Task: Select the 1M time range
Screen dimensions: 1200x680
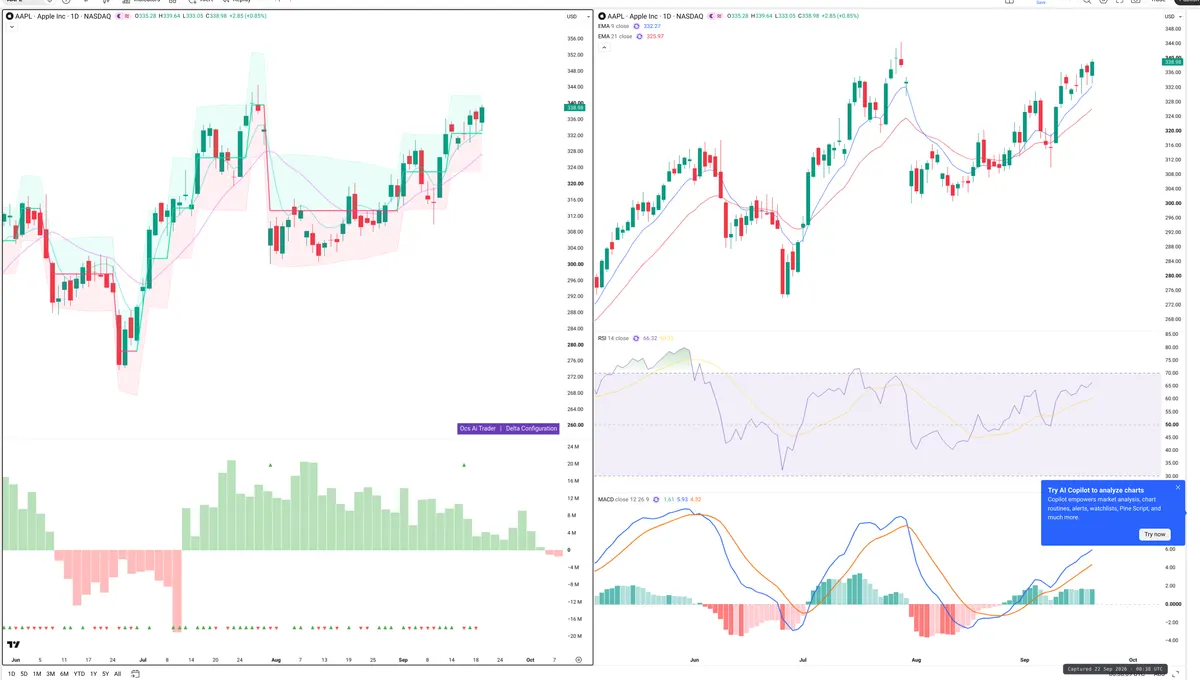Action: pyautogui.click(x=37, y=674)
